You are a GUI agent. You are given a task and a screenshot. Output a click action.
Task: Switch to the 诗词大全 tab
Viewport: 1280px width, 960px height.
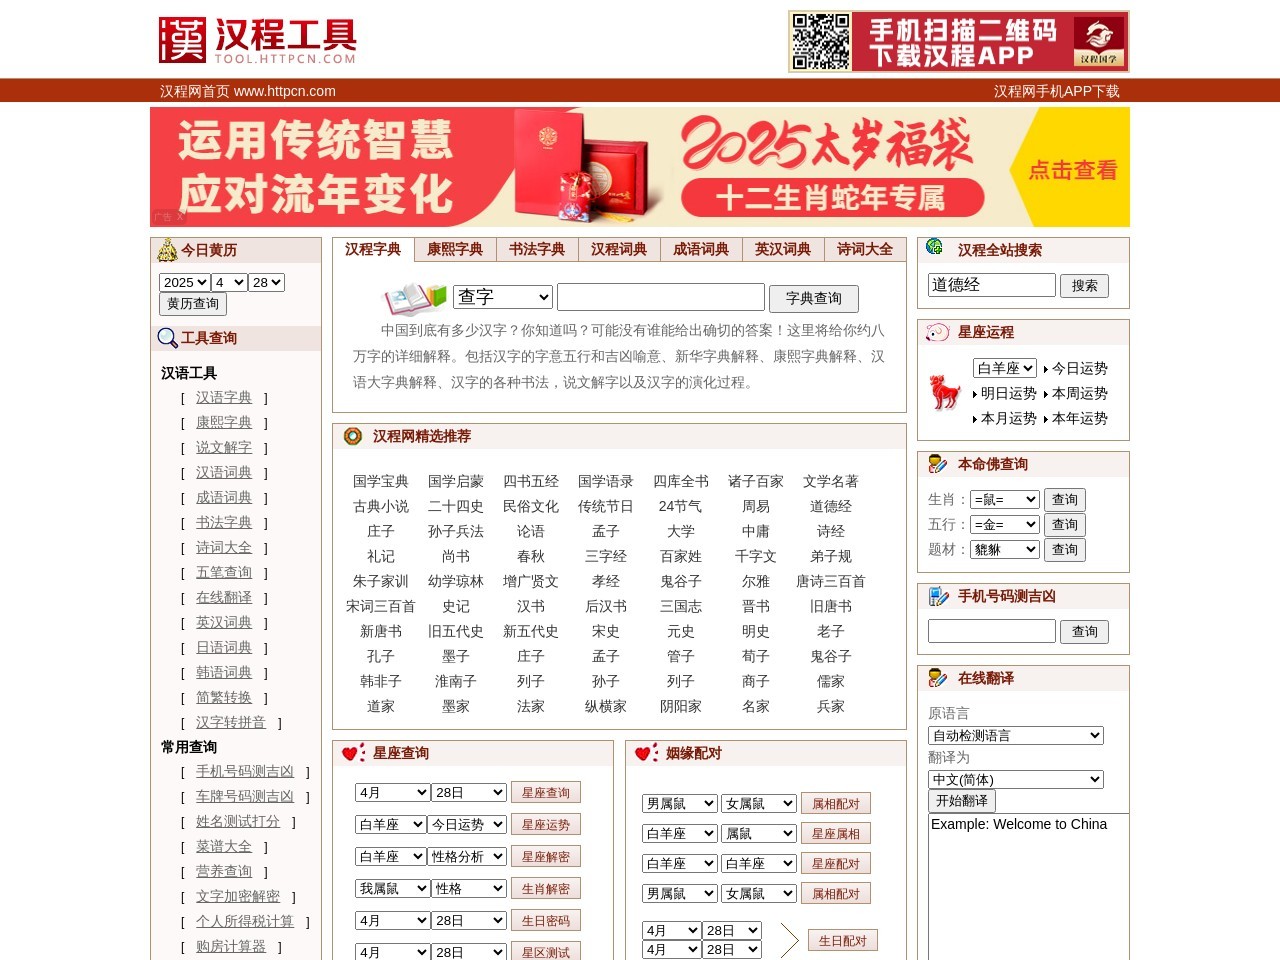pyautogui.click(x=865, y=249)
